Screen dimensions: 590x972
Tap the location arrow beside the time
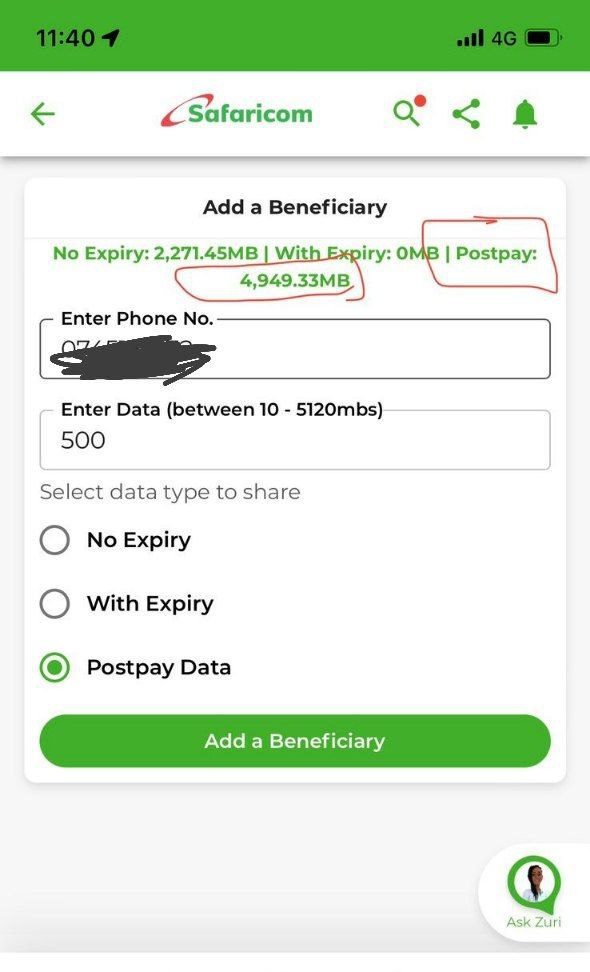pyautogui.click(x=110, y=38)
